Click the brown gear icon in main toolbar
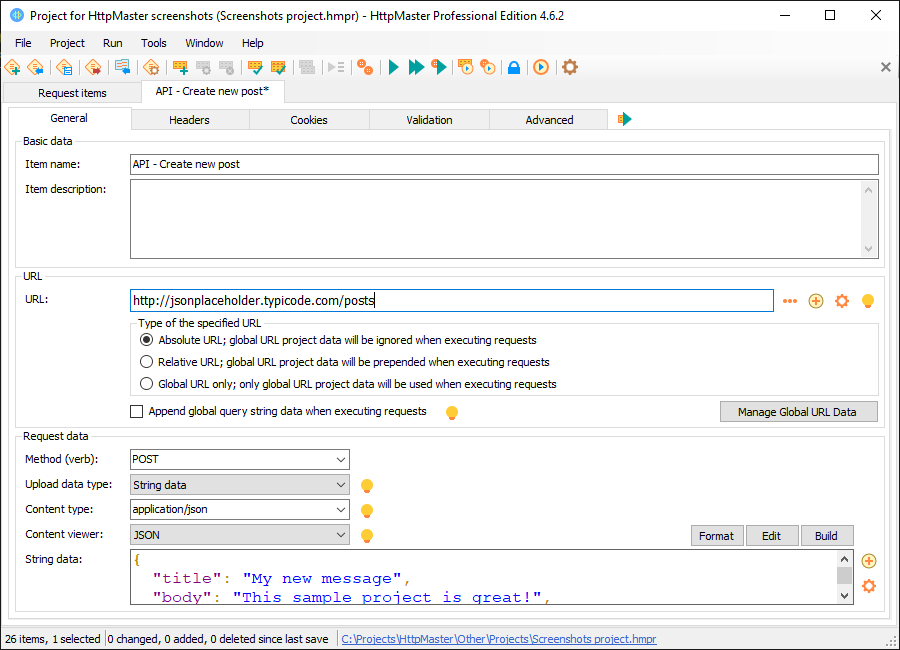This screenshot has height=650, width=900. [570, 67]
